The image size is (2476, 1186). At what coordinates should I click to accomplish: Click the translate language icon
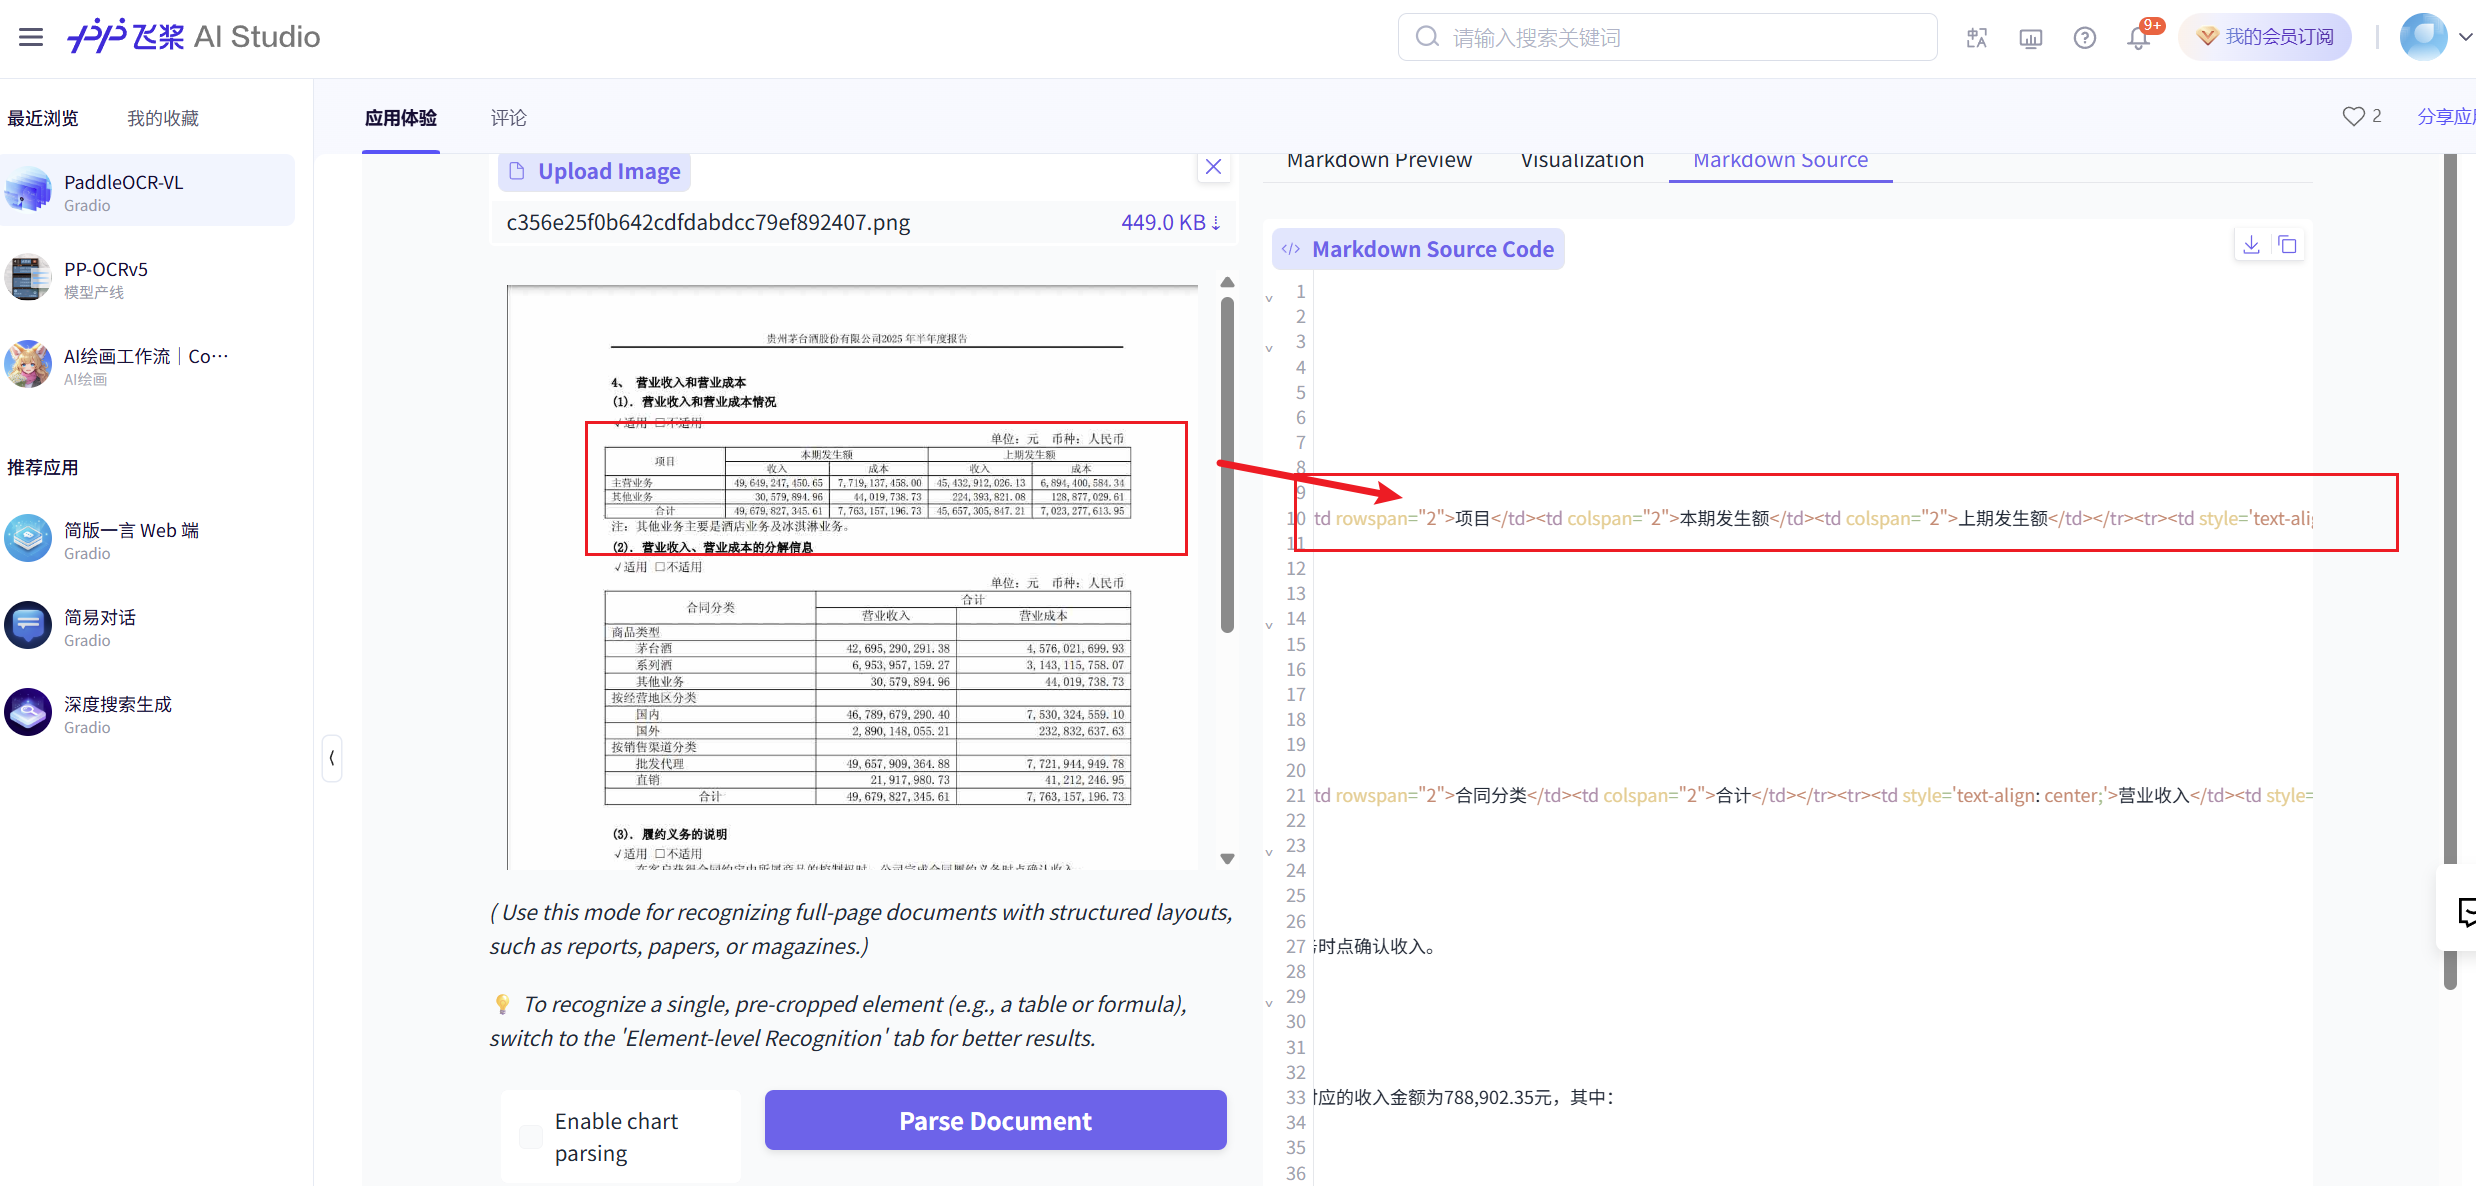click(x=1976, y=38)
